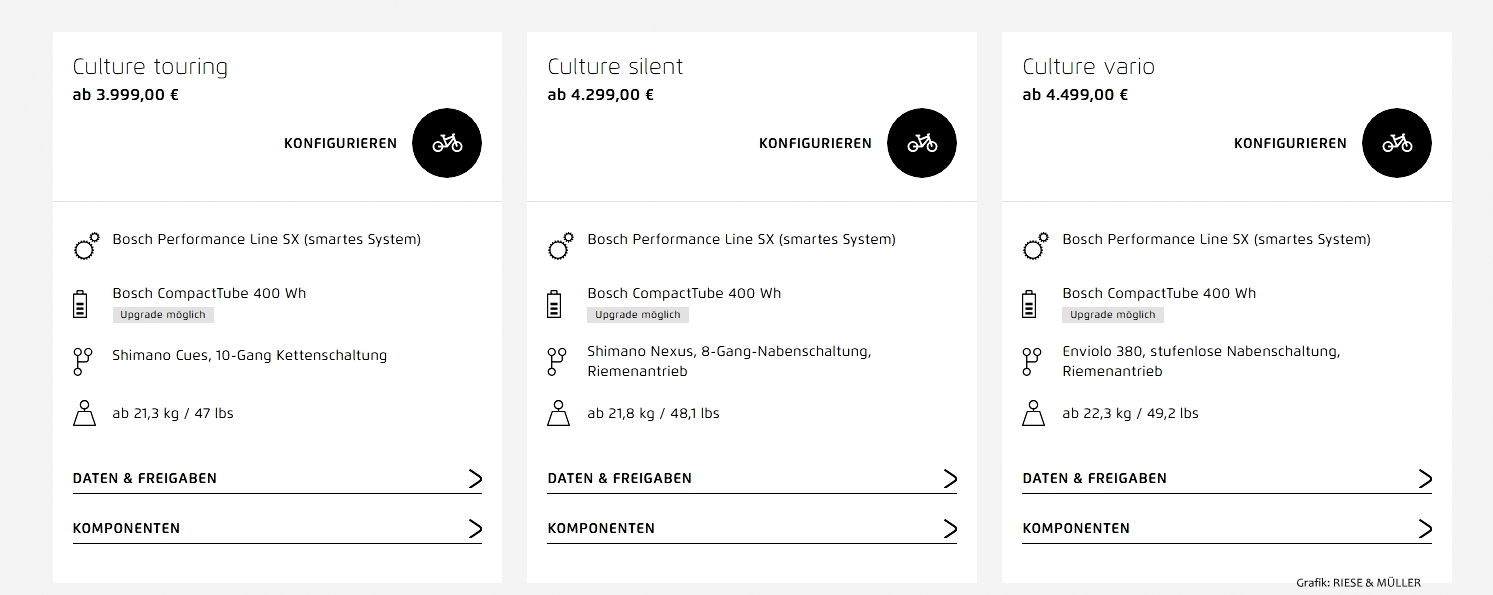Expand Daten & Freigaben for Culture touring
The width and height of the screenshot is (1493, 595).
(277, 479)
